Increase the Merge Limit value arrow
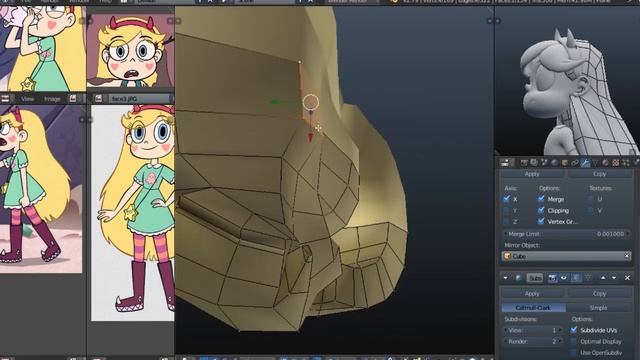640x360 pixels. [628, 234]
